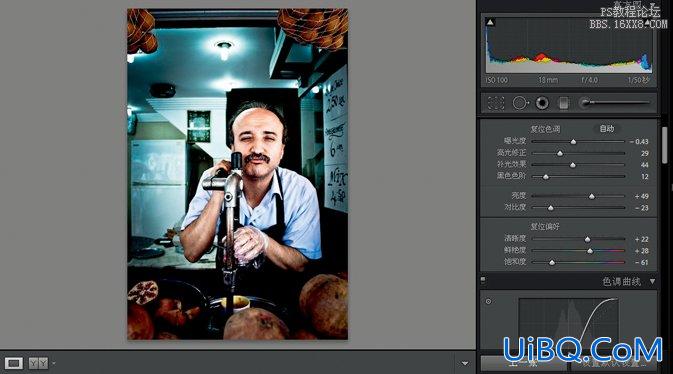Screen dimensions: 673x374
Task: Open the toolbar options dropdown arrow
Action: coord(465,363)
